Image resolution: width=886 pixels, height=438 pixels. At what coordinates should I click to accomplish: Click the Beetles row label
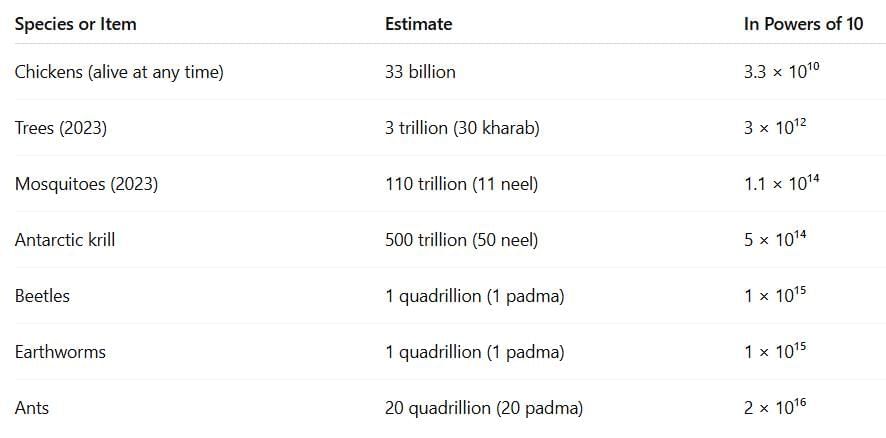click(42, 296)
